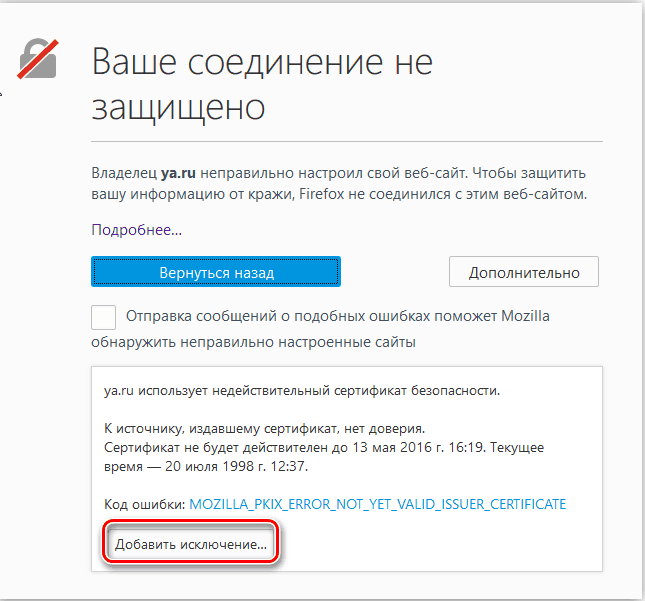Click the Отправка сообщений о подобных ошибках label

coord(337,317)
